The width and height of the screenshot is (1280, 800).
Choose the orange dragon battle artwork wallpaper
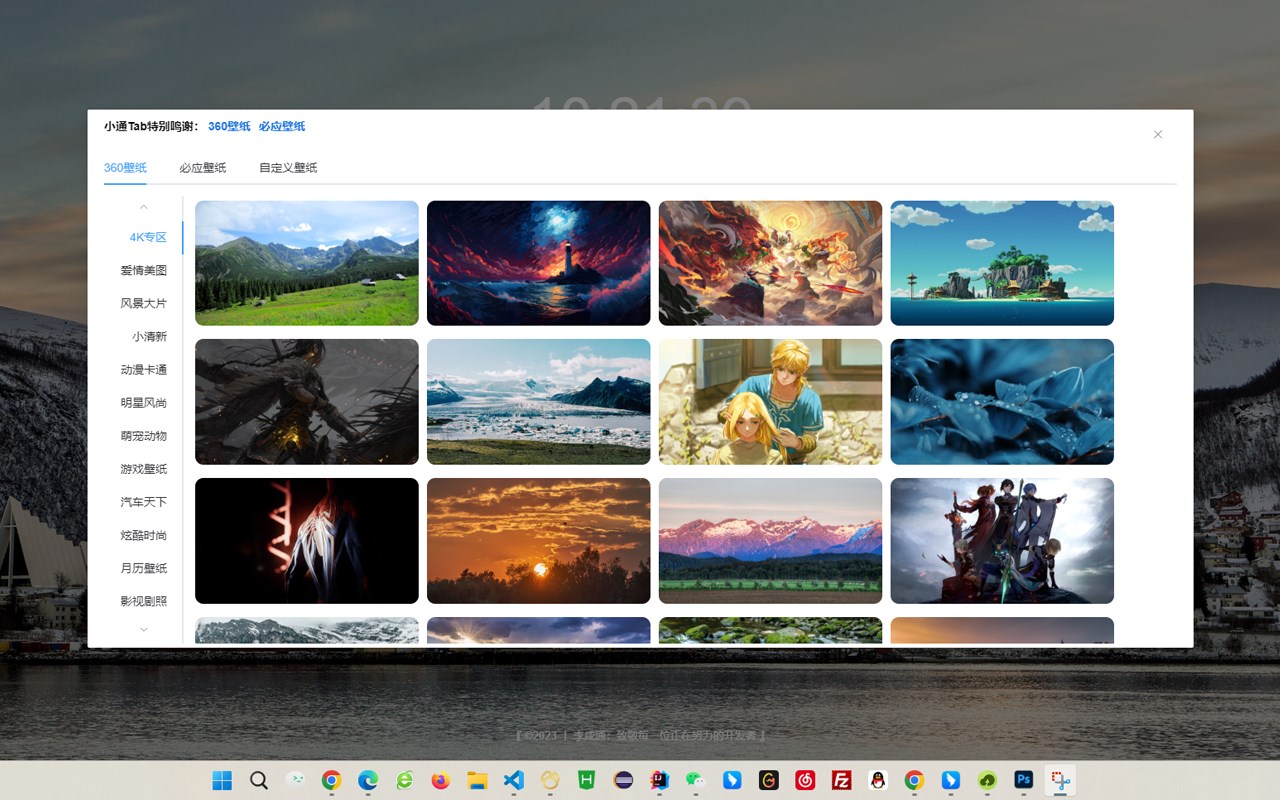pyautogui.click(x=770, y=263)
